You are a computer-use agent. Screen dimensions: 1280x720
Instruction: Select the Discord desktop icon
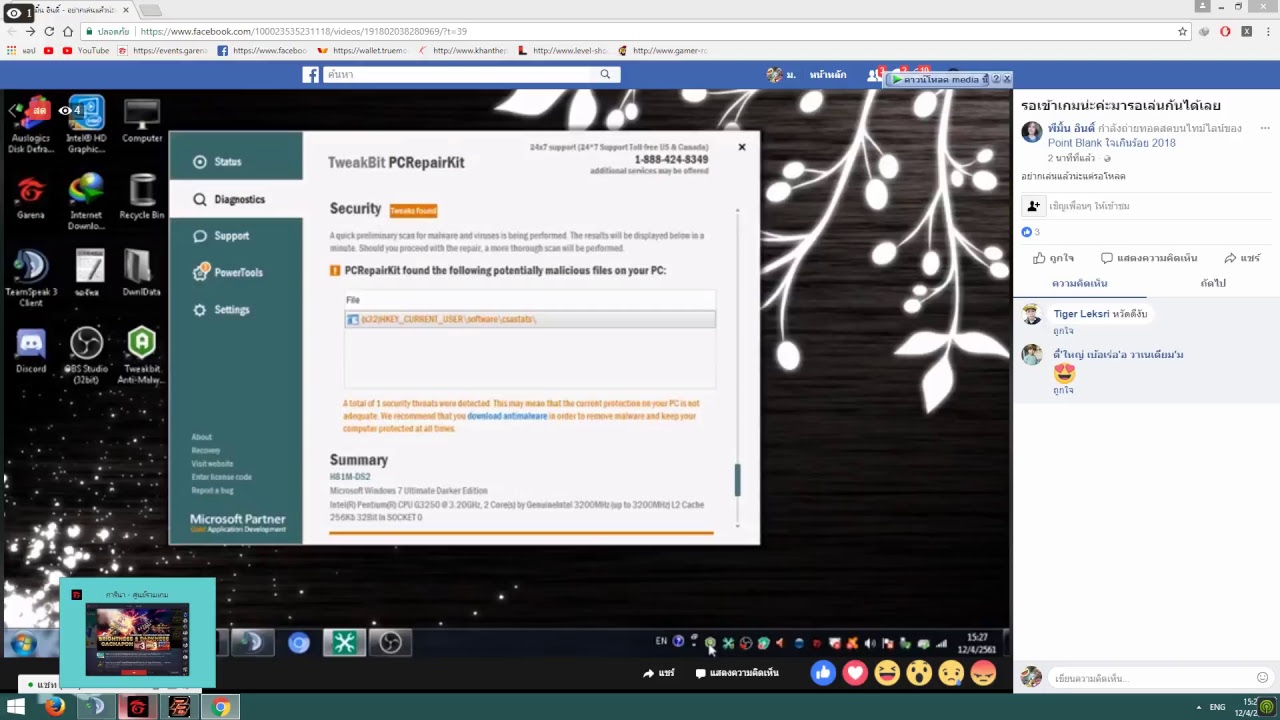[31, 350]
